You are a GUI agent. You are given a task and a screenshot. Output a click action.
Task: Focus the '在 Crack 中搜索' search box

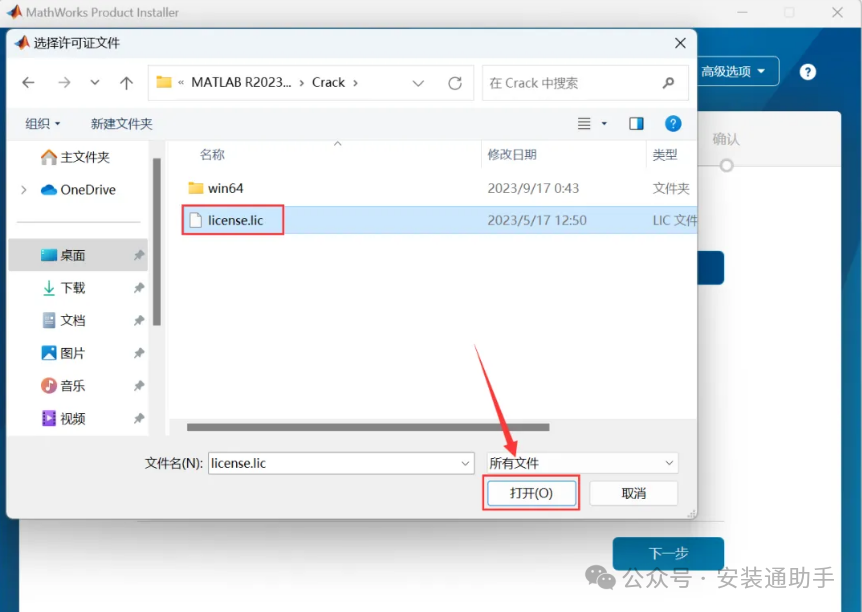pos(585,83)
